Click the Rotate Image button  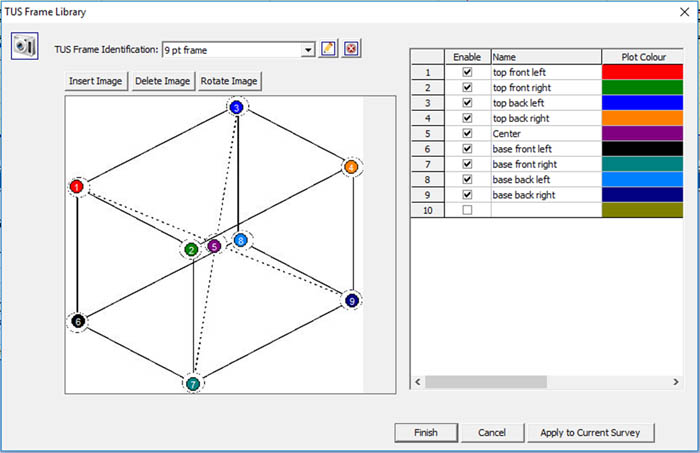click(230, 81)
